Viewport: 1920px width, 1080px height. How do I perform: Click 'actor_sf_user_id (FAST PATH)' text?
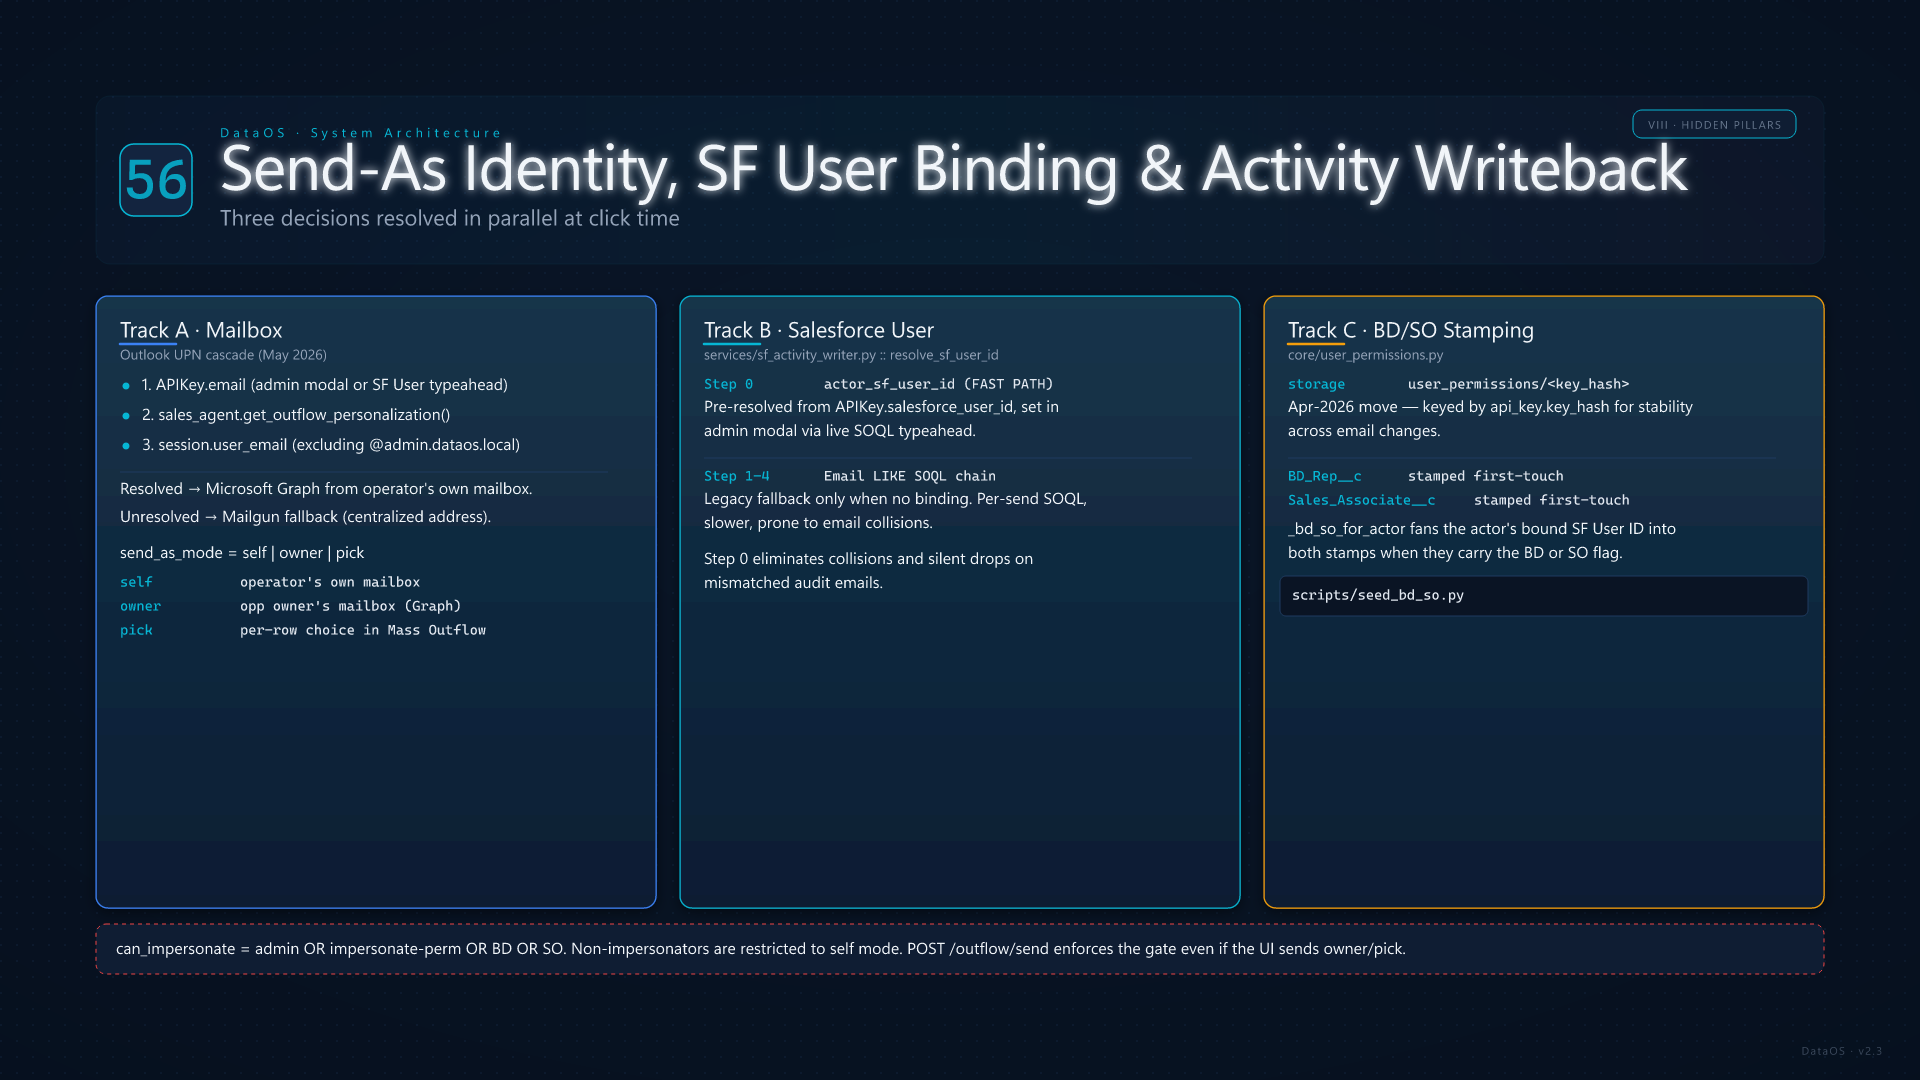(x=938, y=384)
